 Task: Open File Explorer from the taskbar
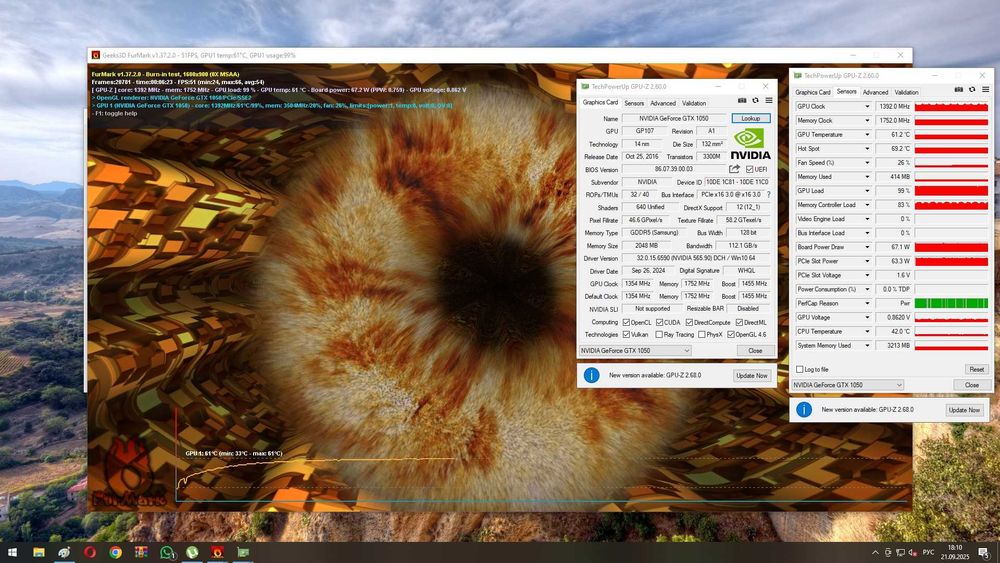point(39,552)
